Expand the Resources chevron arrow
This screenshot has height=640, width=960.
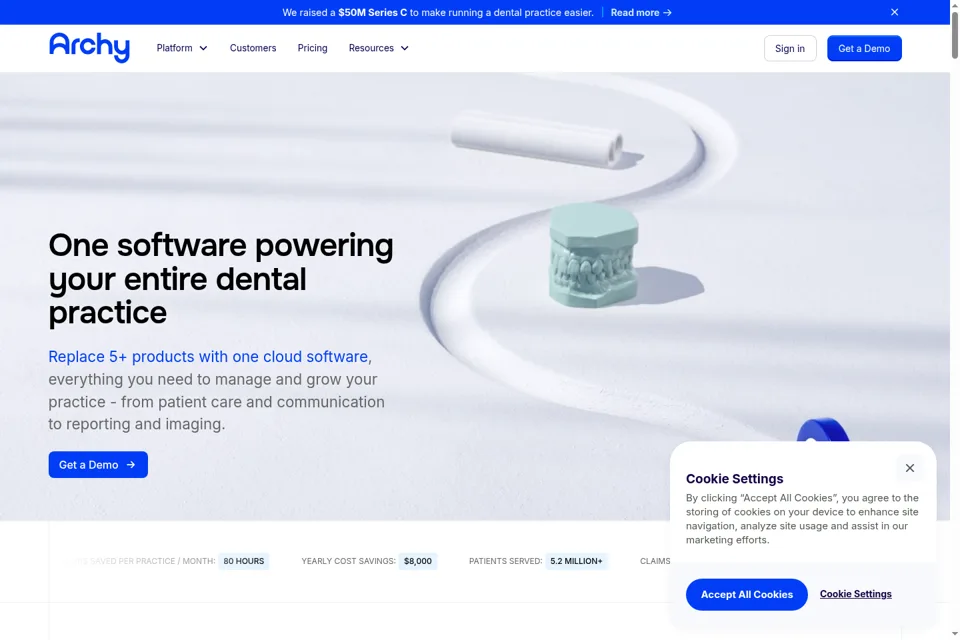(405, 48)
